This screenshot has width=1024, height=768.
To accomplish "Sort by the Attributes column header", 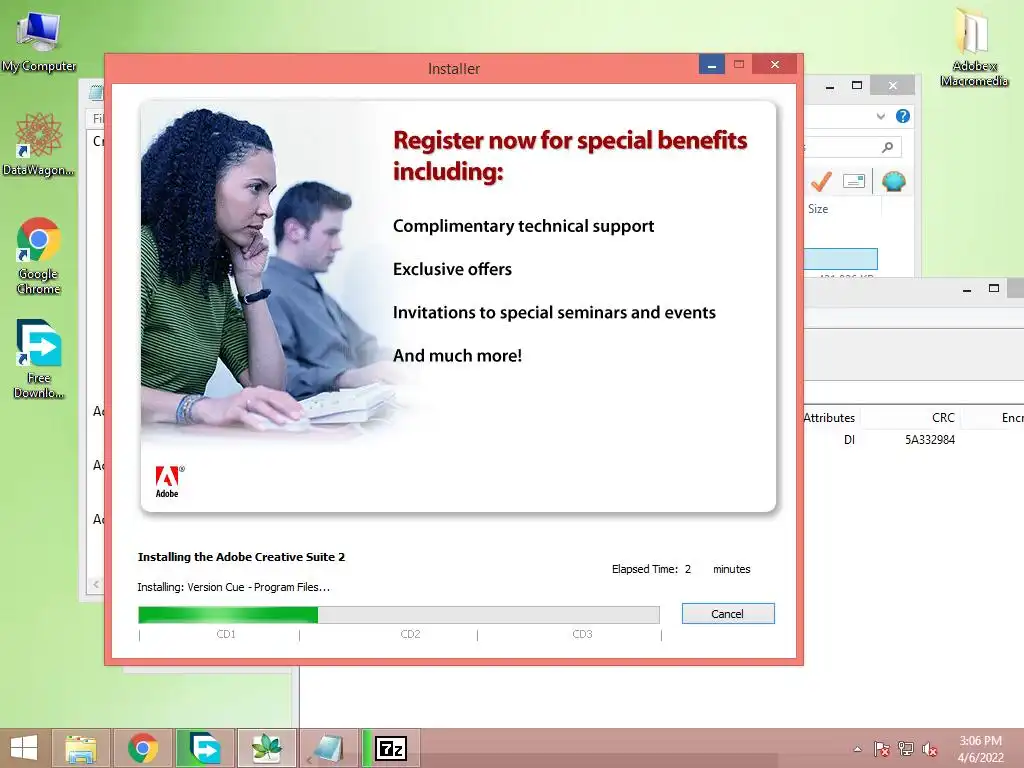I will 829,418.
